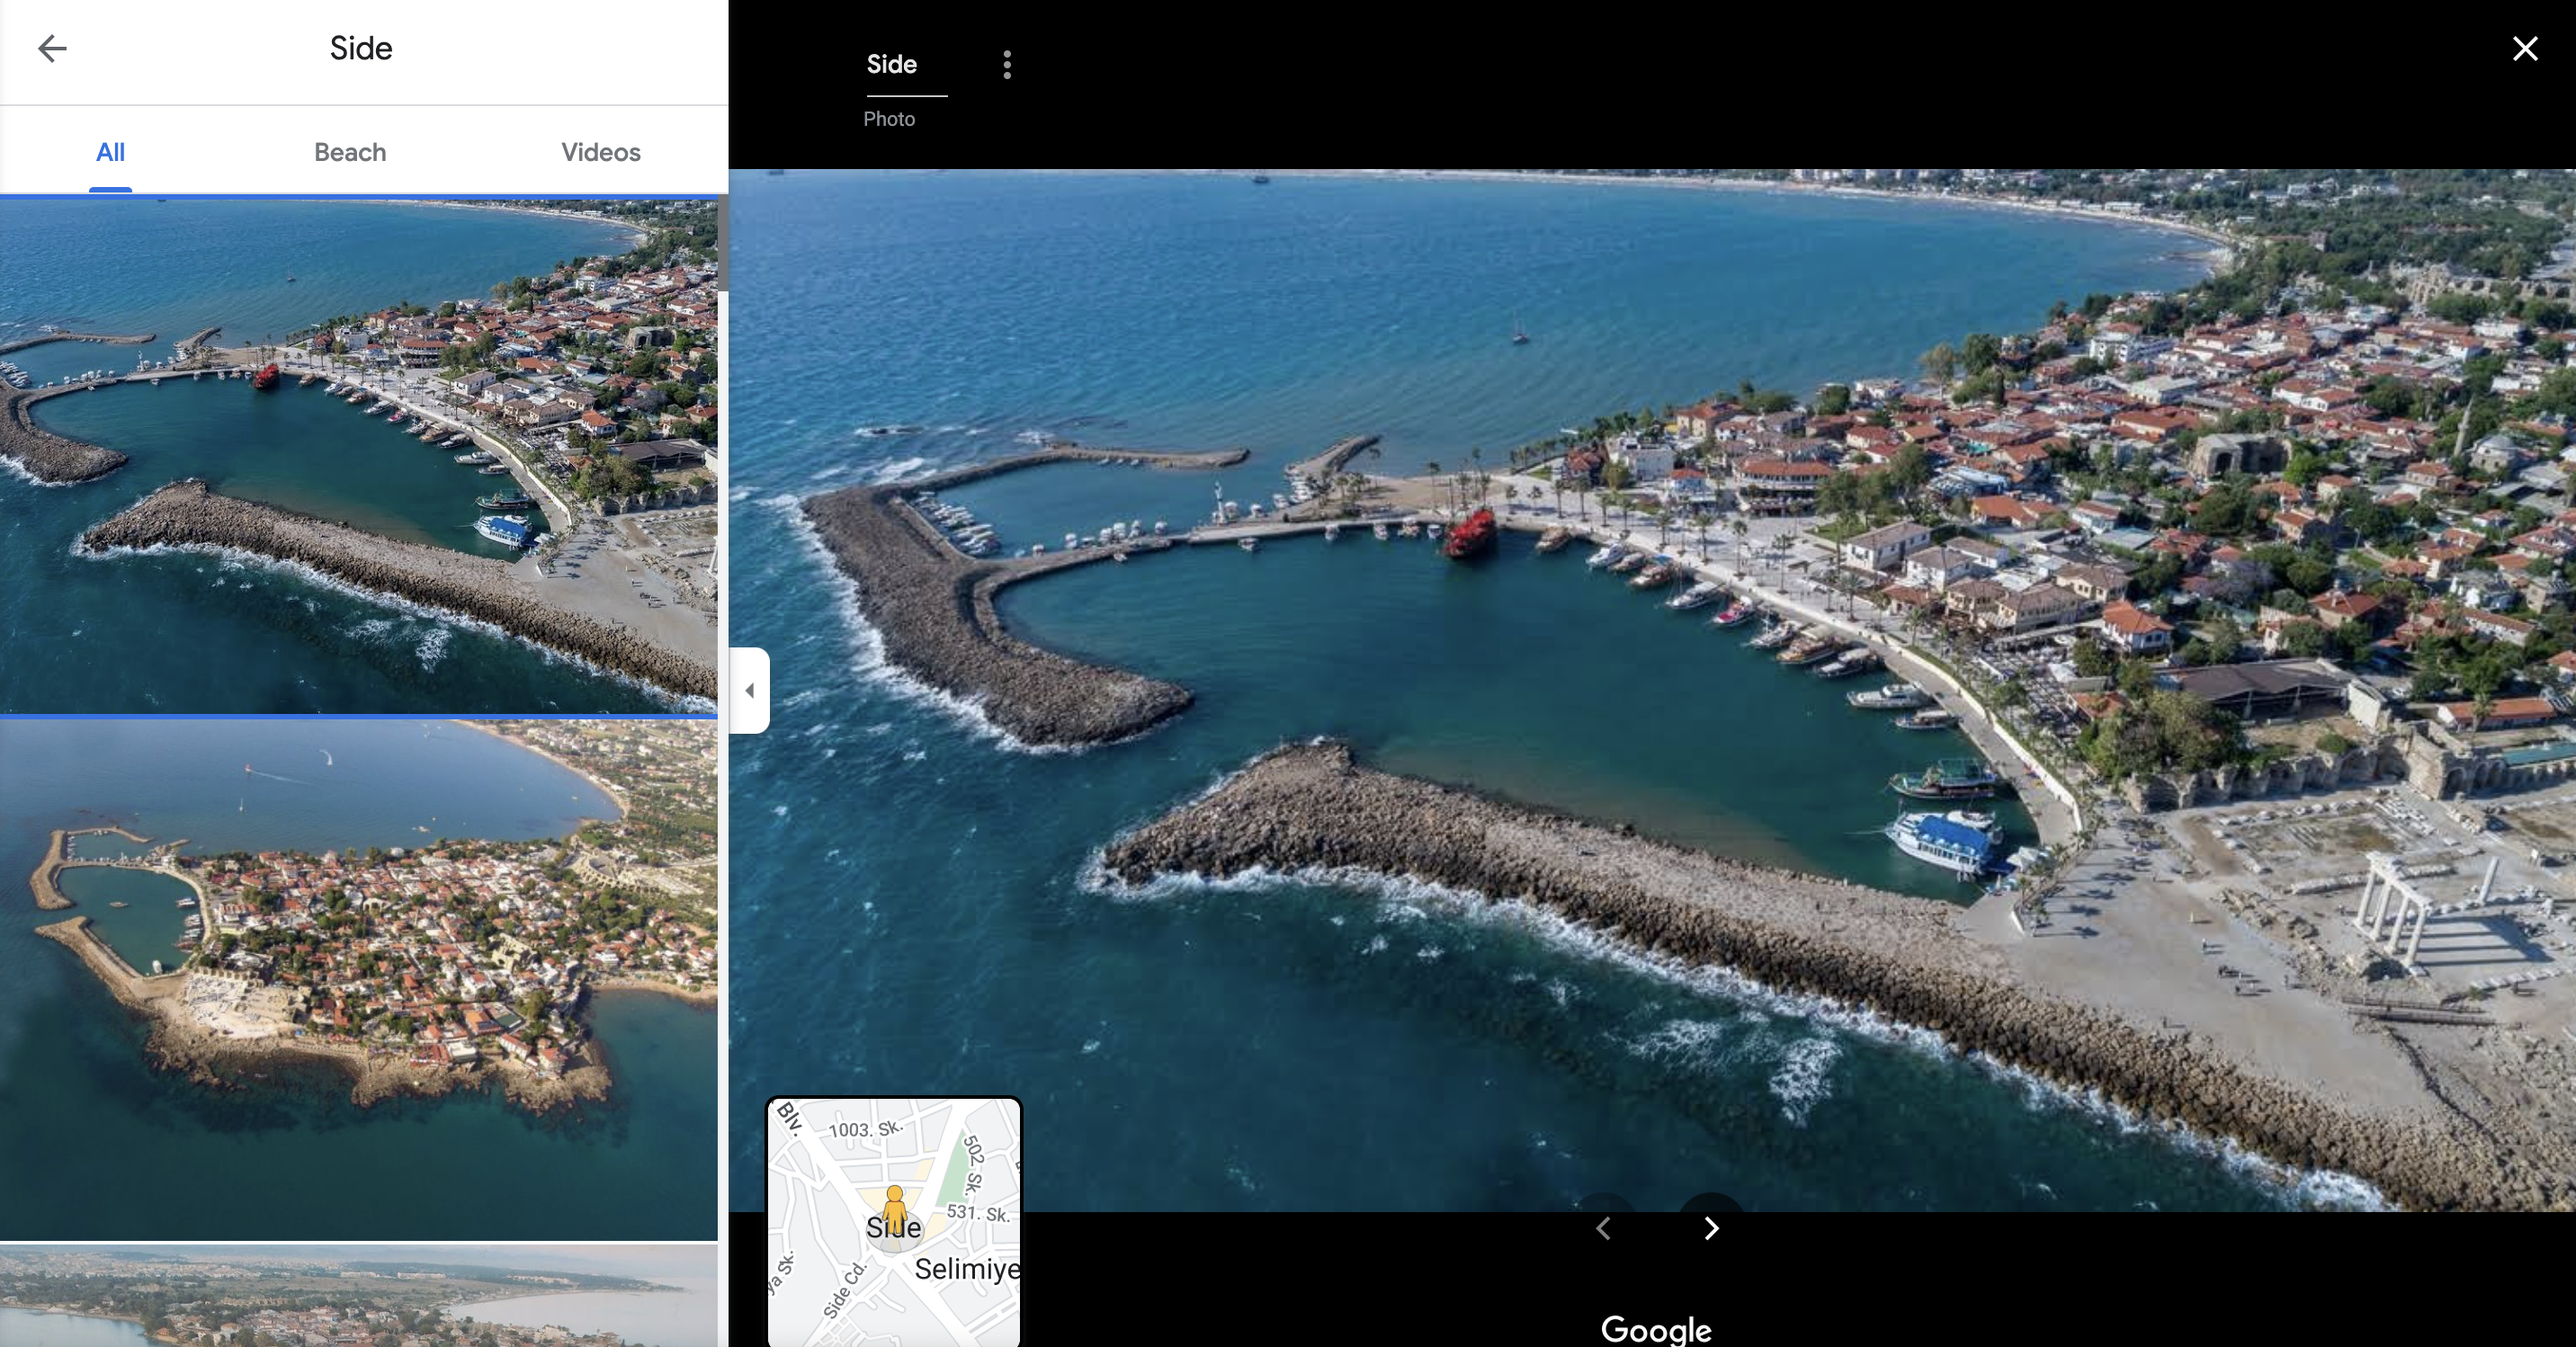The height and width of the screenshot is (1347, 2576).
Task: Switch to the Videos tab
Action: pos(600,152)
